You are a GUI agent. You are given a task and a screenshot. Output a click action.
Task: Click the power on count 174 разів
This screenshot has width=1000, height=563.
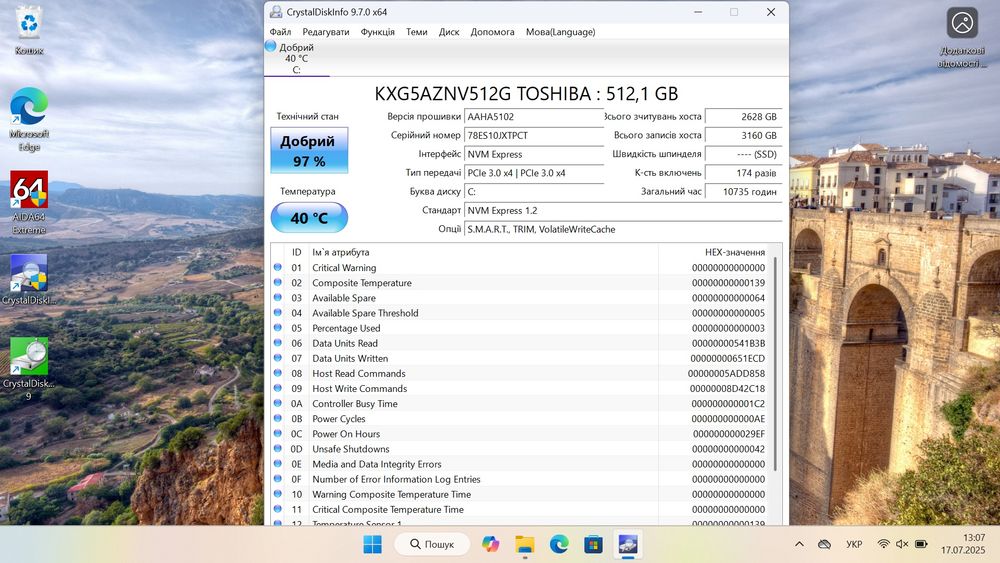click(744, 173)
